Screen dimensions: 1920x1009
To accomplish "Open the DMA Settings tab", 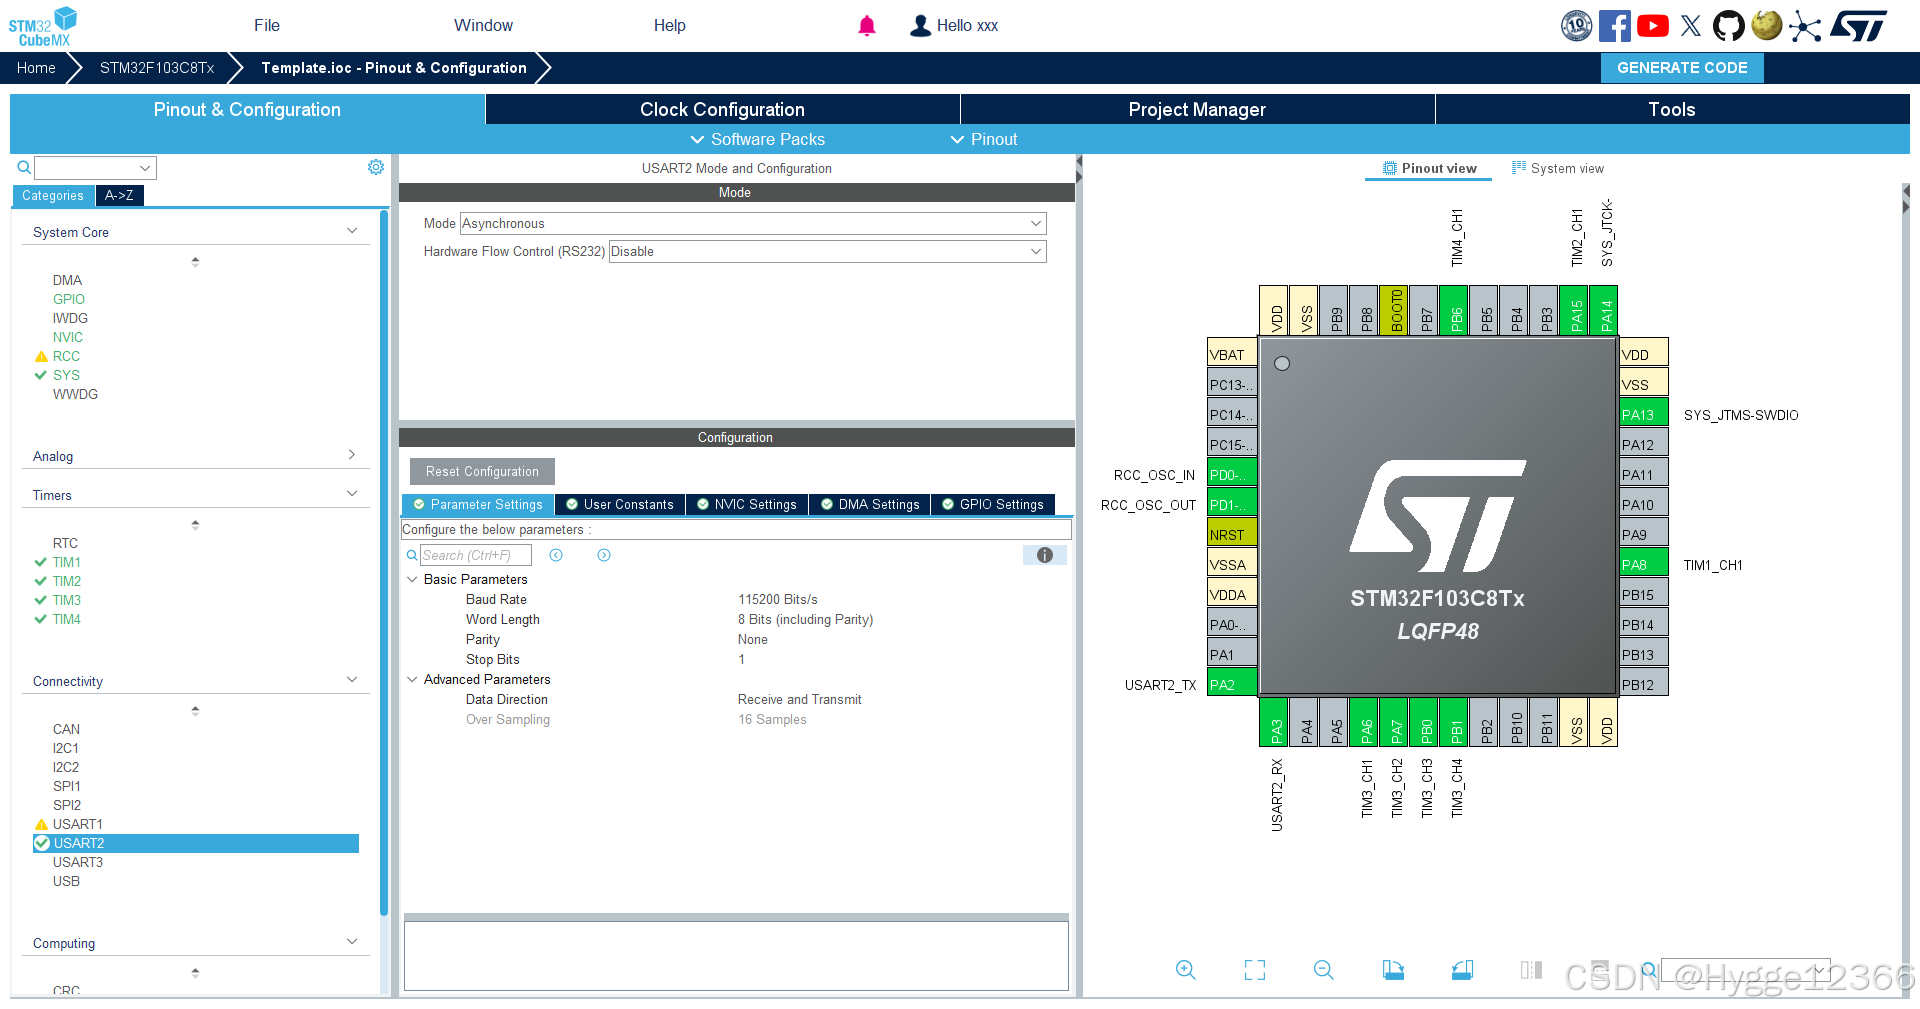I will pos(870,504).
